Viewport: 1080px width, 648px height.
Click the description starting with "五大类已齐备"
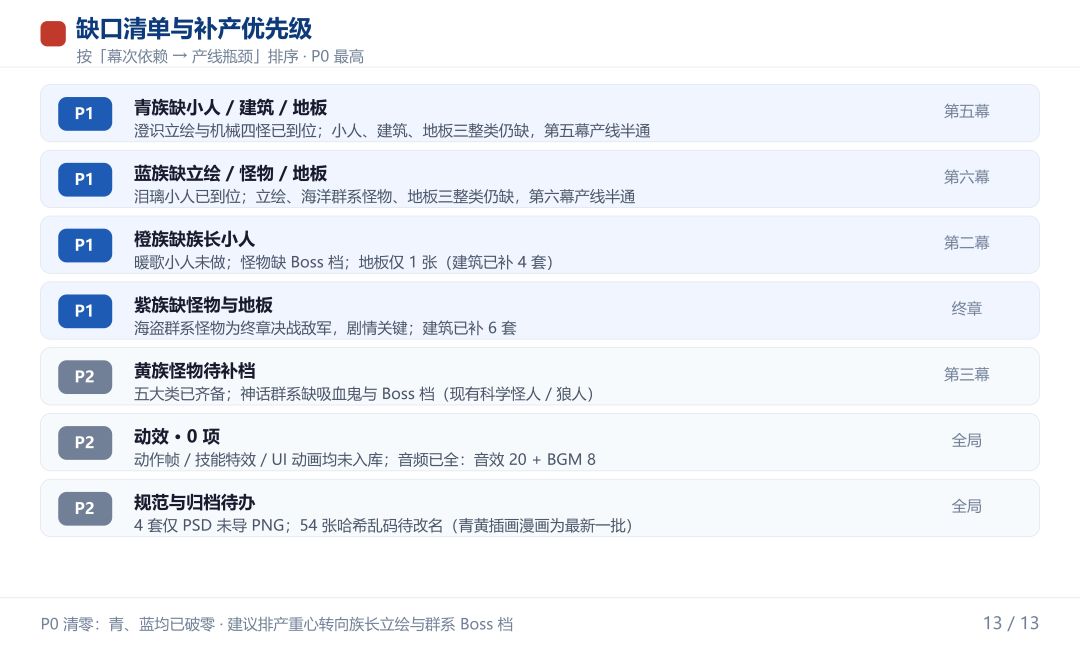point(364,394)
